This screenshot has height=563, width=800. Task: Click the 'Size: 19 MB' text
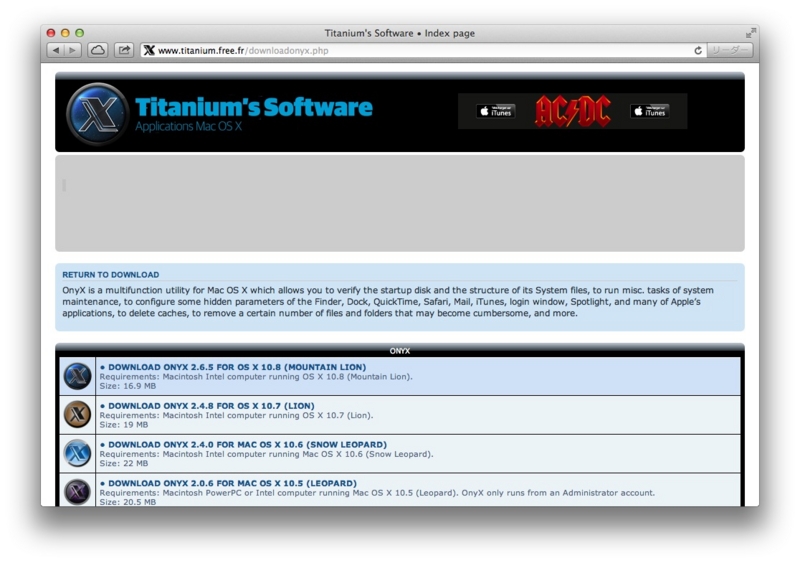(124, 425)
